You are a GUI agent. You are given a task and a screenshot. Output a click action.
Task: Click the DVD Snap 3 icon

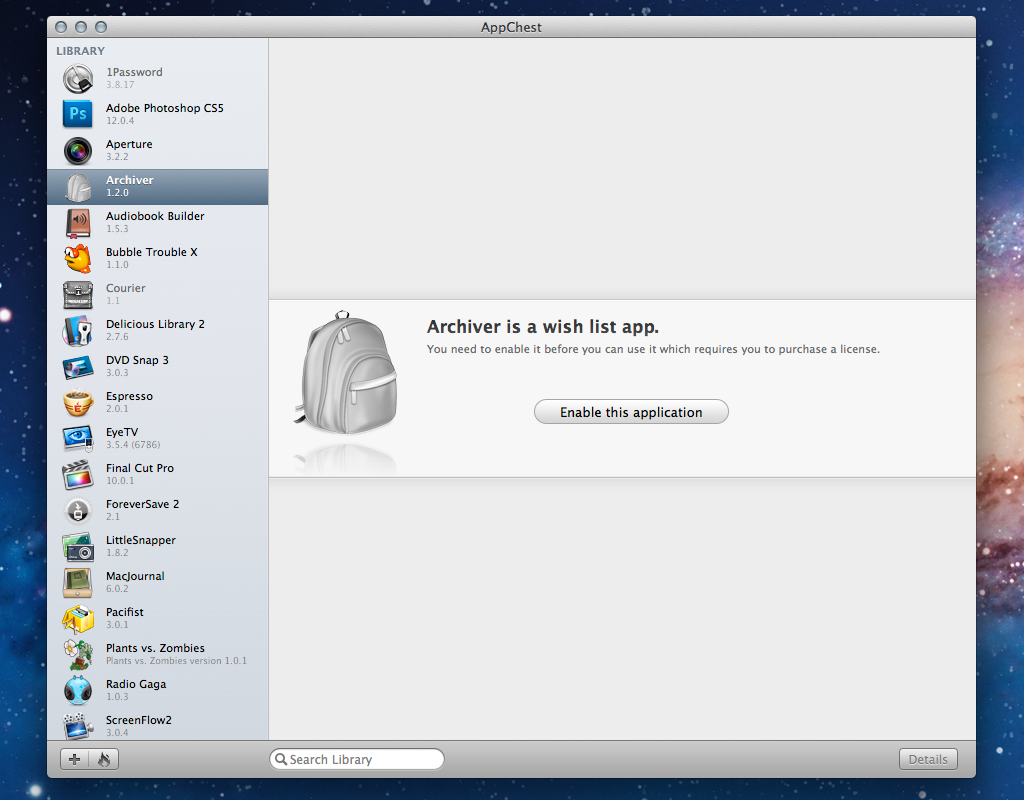coord(78,366)
